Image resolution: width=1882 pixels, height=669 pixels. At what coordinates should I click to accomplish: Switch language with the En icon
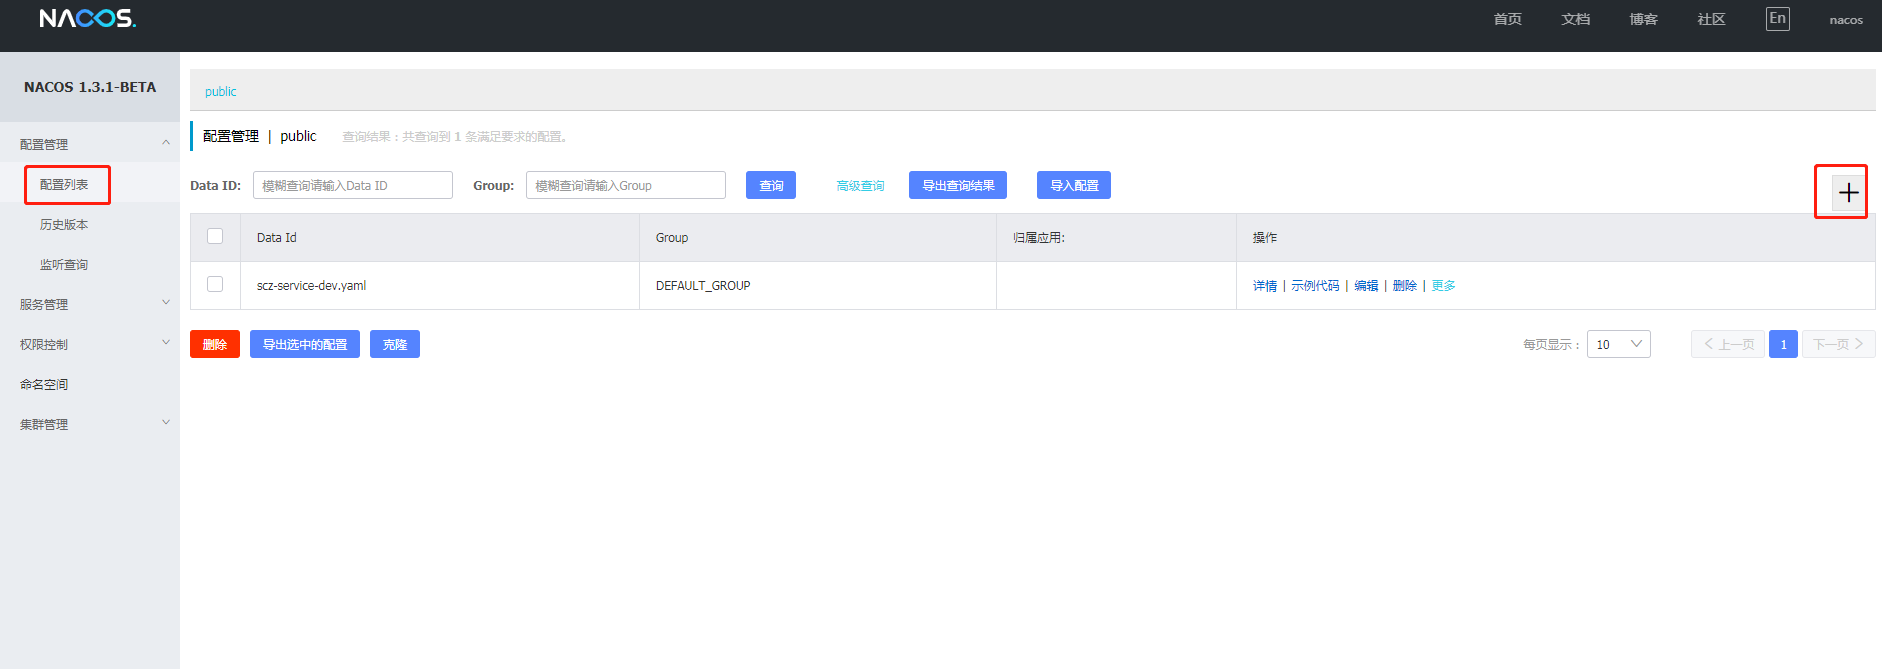click(1777, 18)
